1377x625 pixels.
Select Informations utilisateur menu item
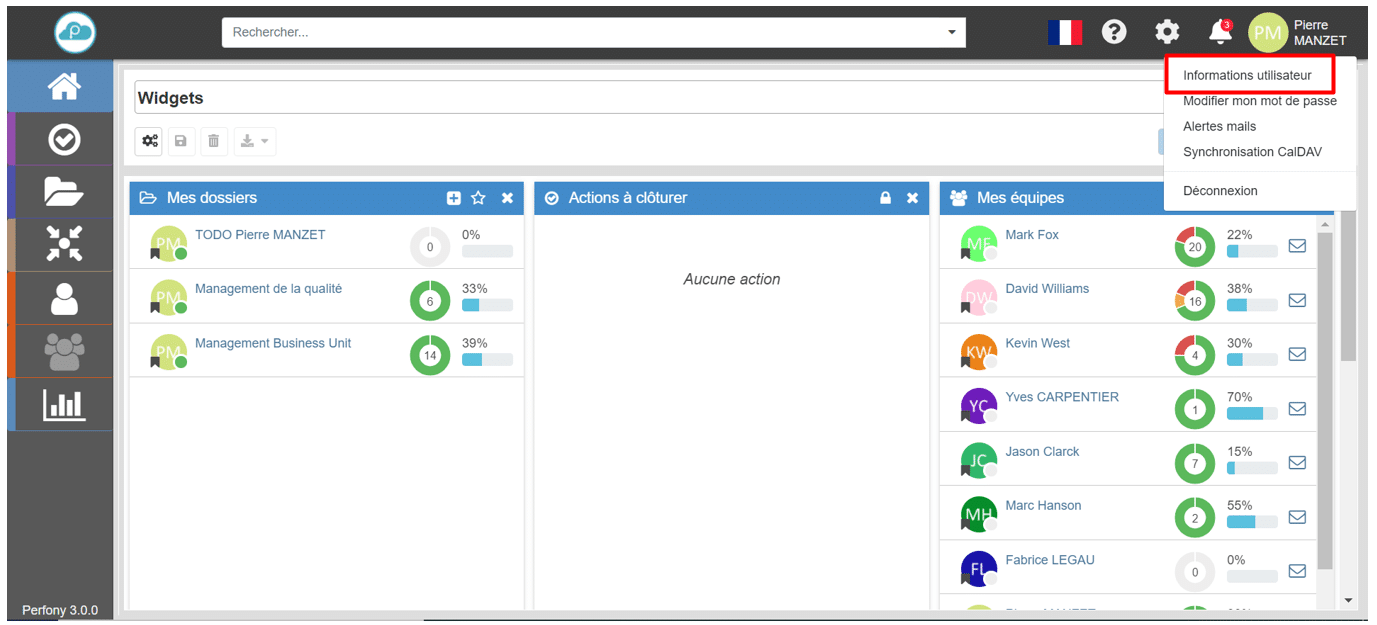pos(1247,75)
